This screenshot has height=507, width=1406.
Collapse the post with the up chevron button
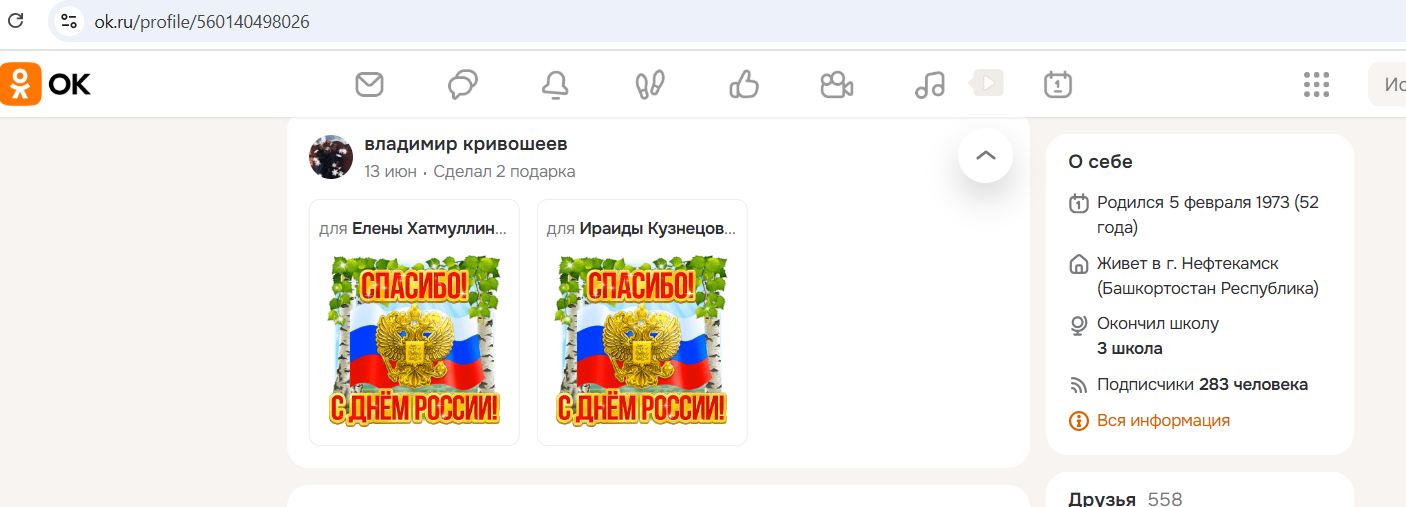click(x=985, y=155)
